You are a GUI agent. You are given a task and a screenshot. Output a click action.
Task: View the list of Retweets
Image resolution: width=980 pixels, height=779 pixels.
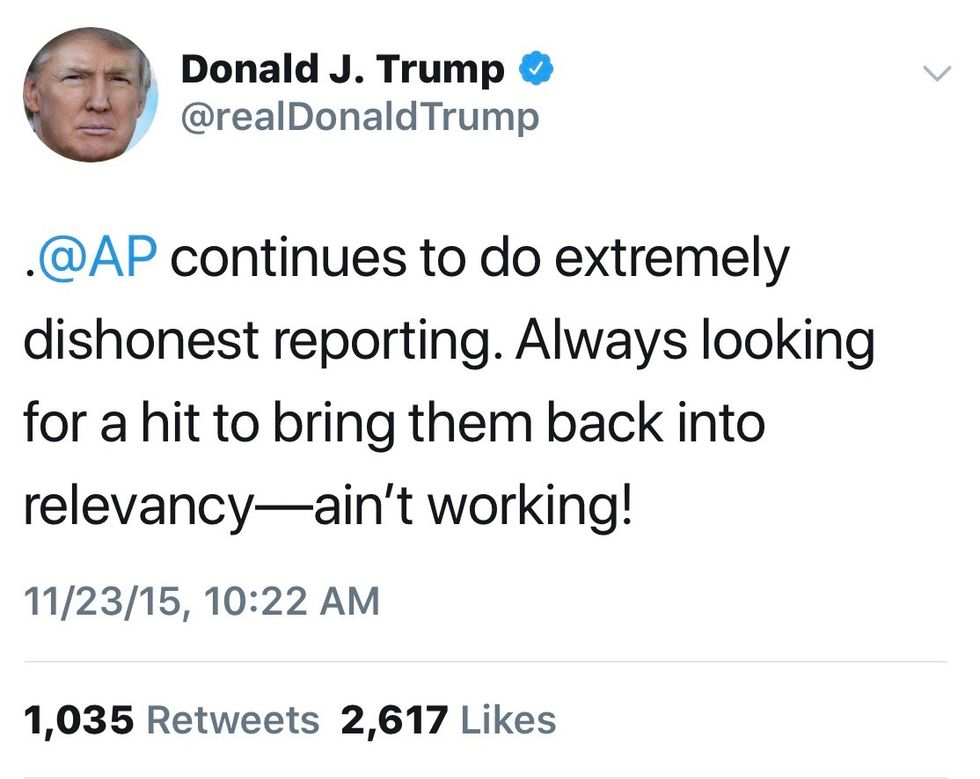(x=233, y=719)
